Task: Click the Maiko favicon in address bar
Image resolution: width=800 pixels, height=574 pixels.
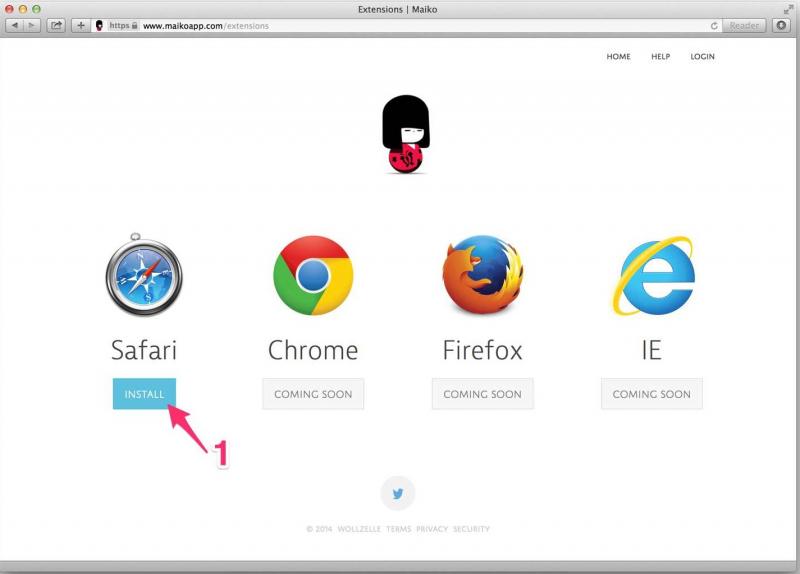Action: tap(99, 25)
